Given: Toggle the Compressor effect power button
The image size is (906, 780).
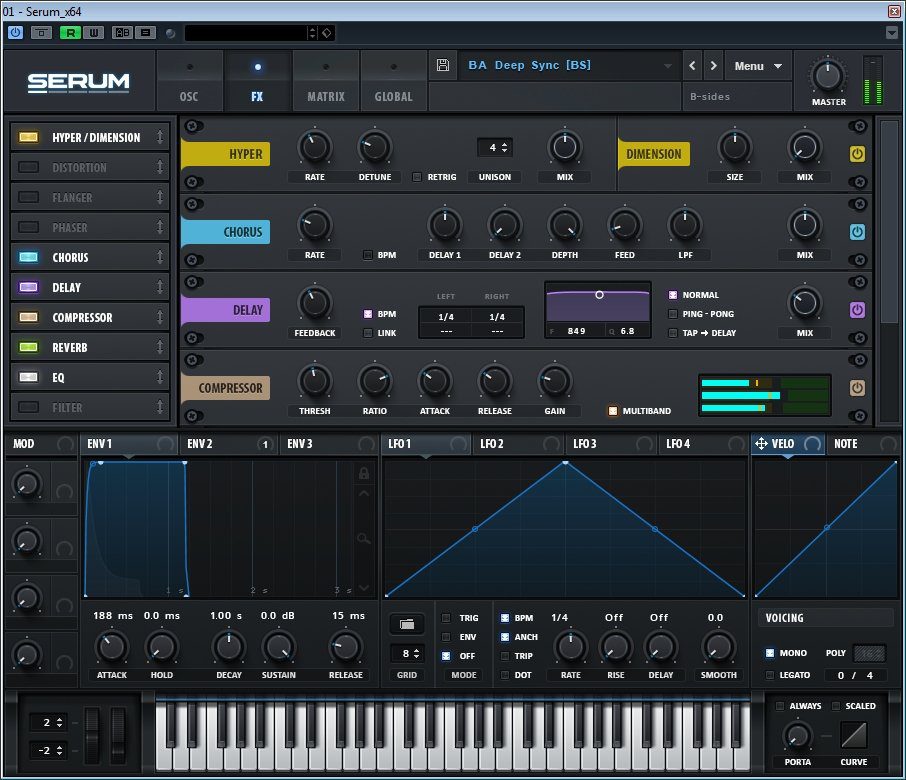Looking at the screenshot, I should pyautogui.click(x=857, y=388).
